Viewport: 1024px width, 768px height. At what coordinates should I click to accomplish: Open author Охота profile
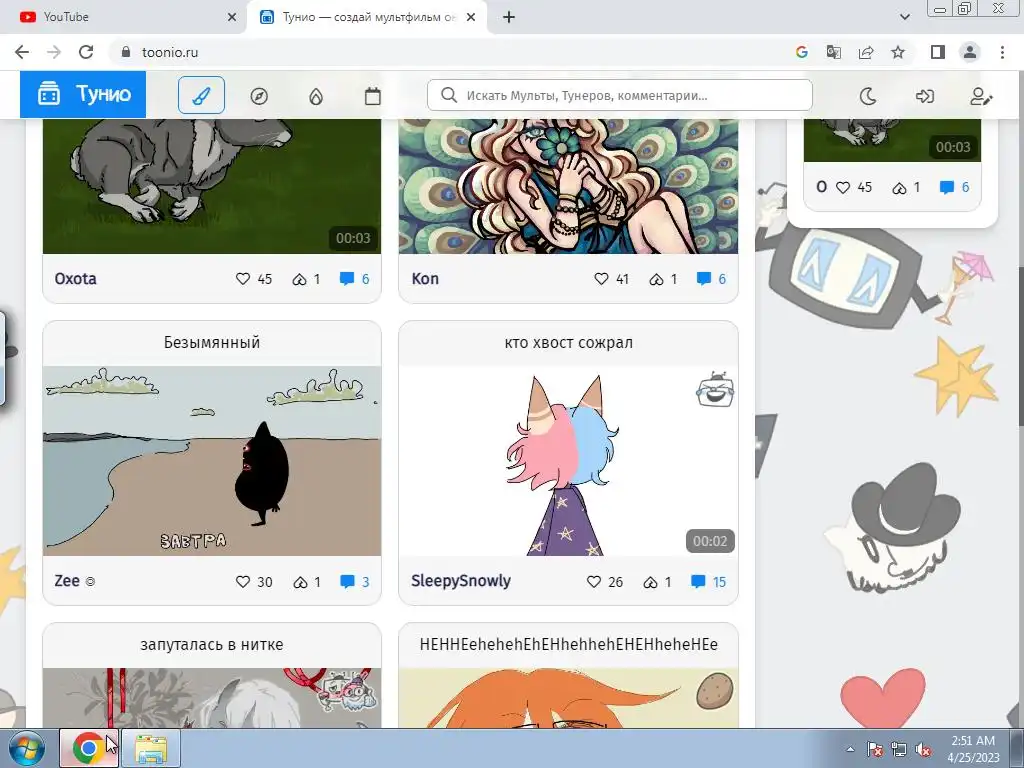point(76,279)
